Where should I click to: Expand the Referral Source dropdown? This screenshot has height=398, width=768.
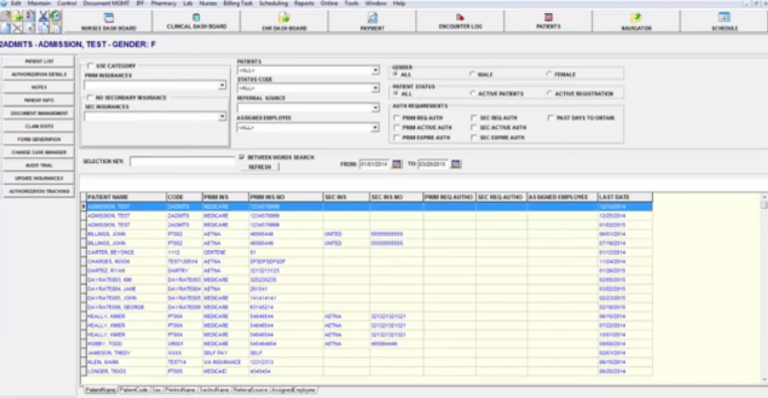click(x=375, y=108)
